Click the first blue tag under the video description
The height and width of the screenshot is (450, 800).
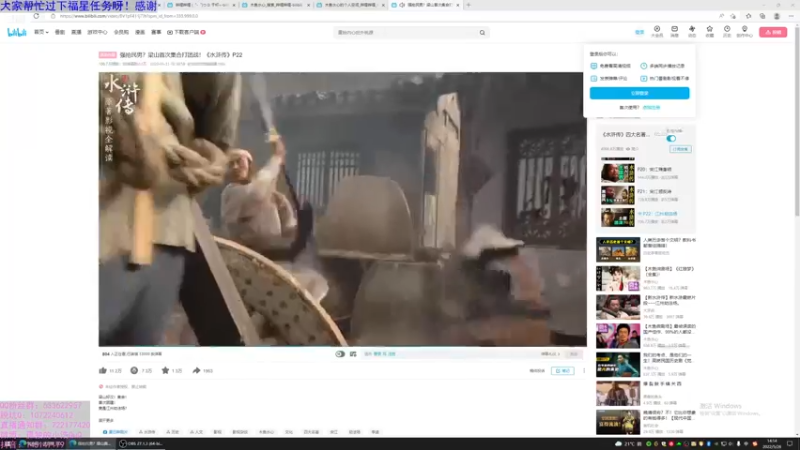[115, 432]
